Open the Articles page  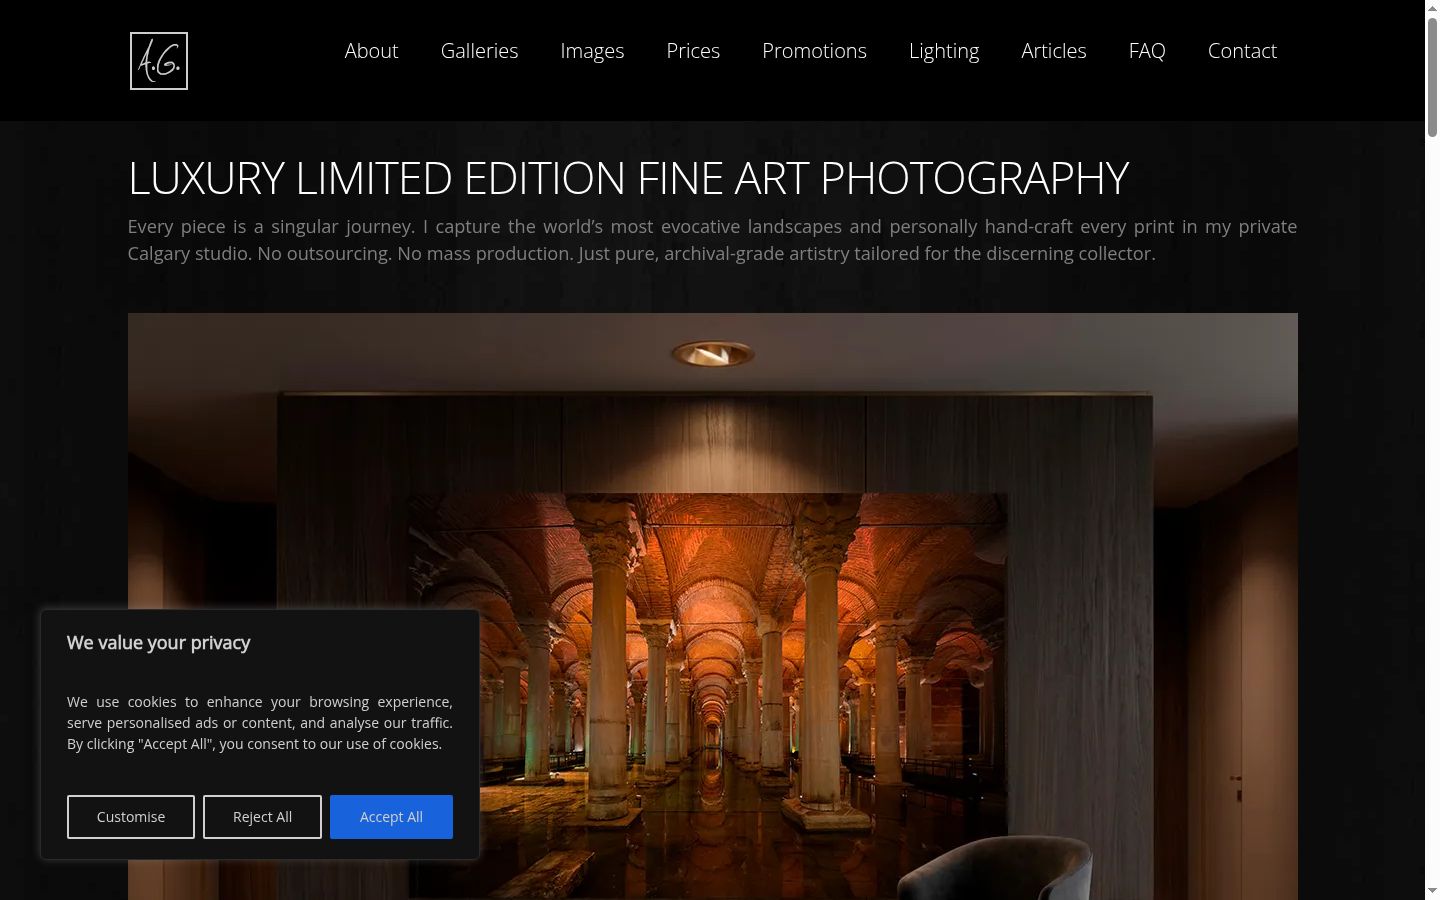tap(1054, 51)
